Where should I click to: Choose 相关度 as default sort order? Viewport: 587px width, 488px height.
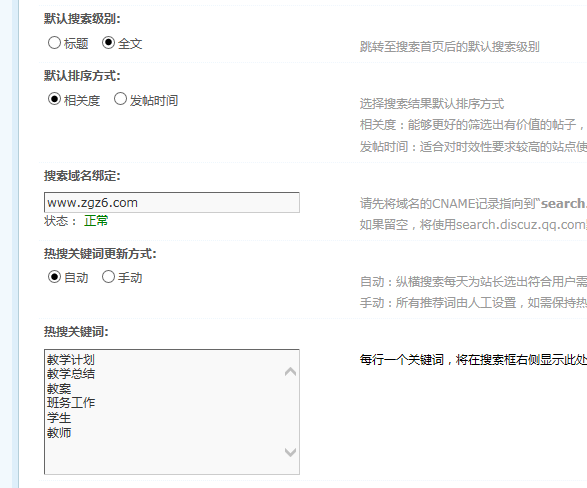[54, 99]
